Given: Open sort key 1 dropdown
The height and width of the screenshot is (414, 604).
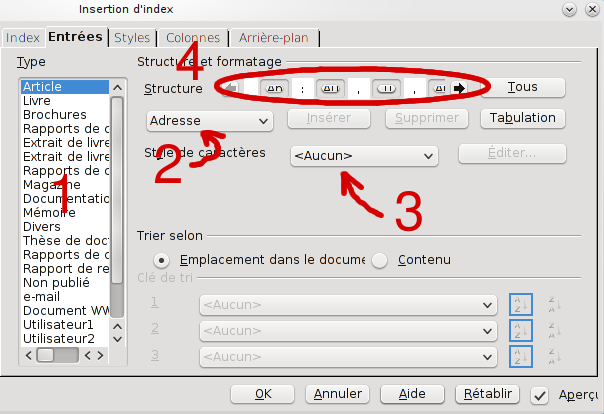Looking at the screenshot, I should click(348, 305).
